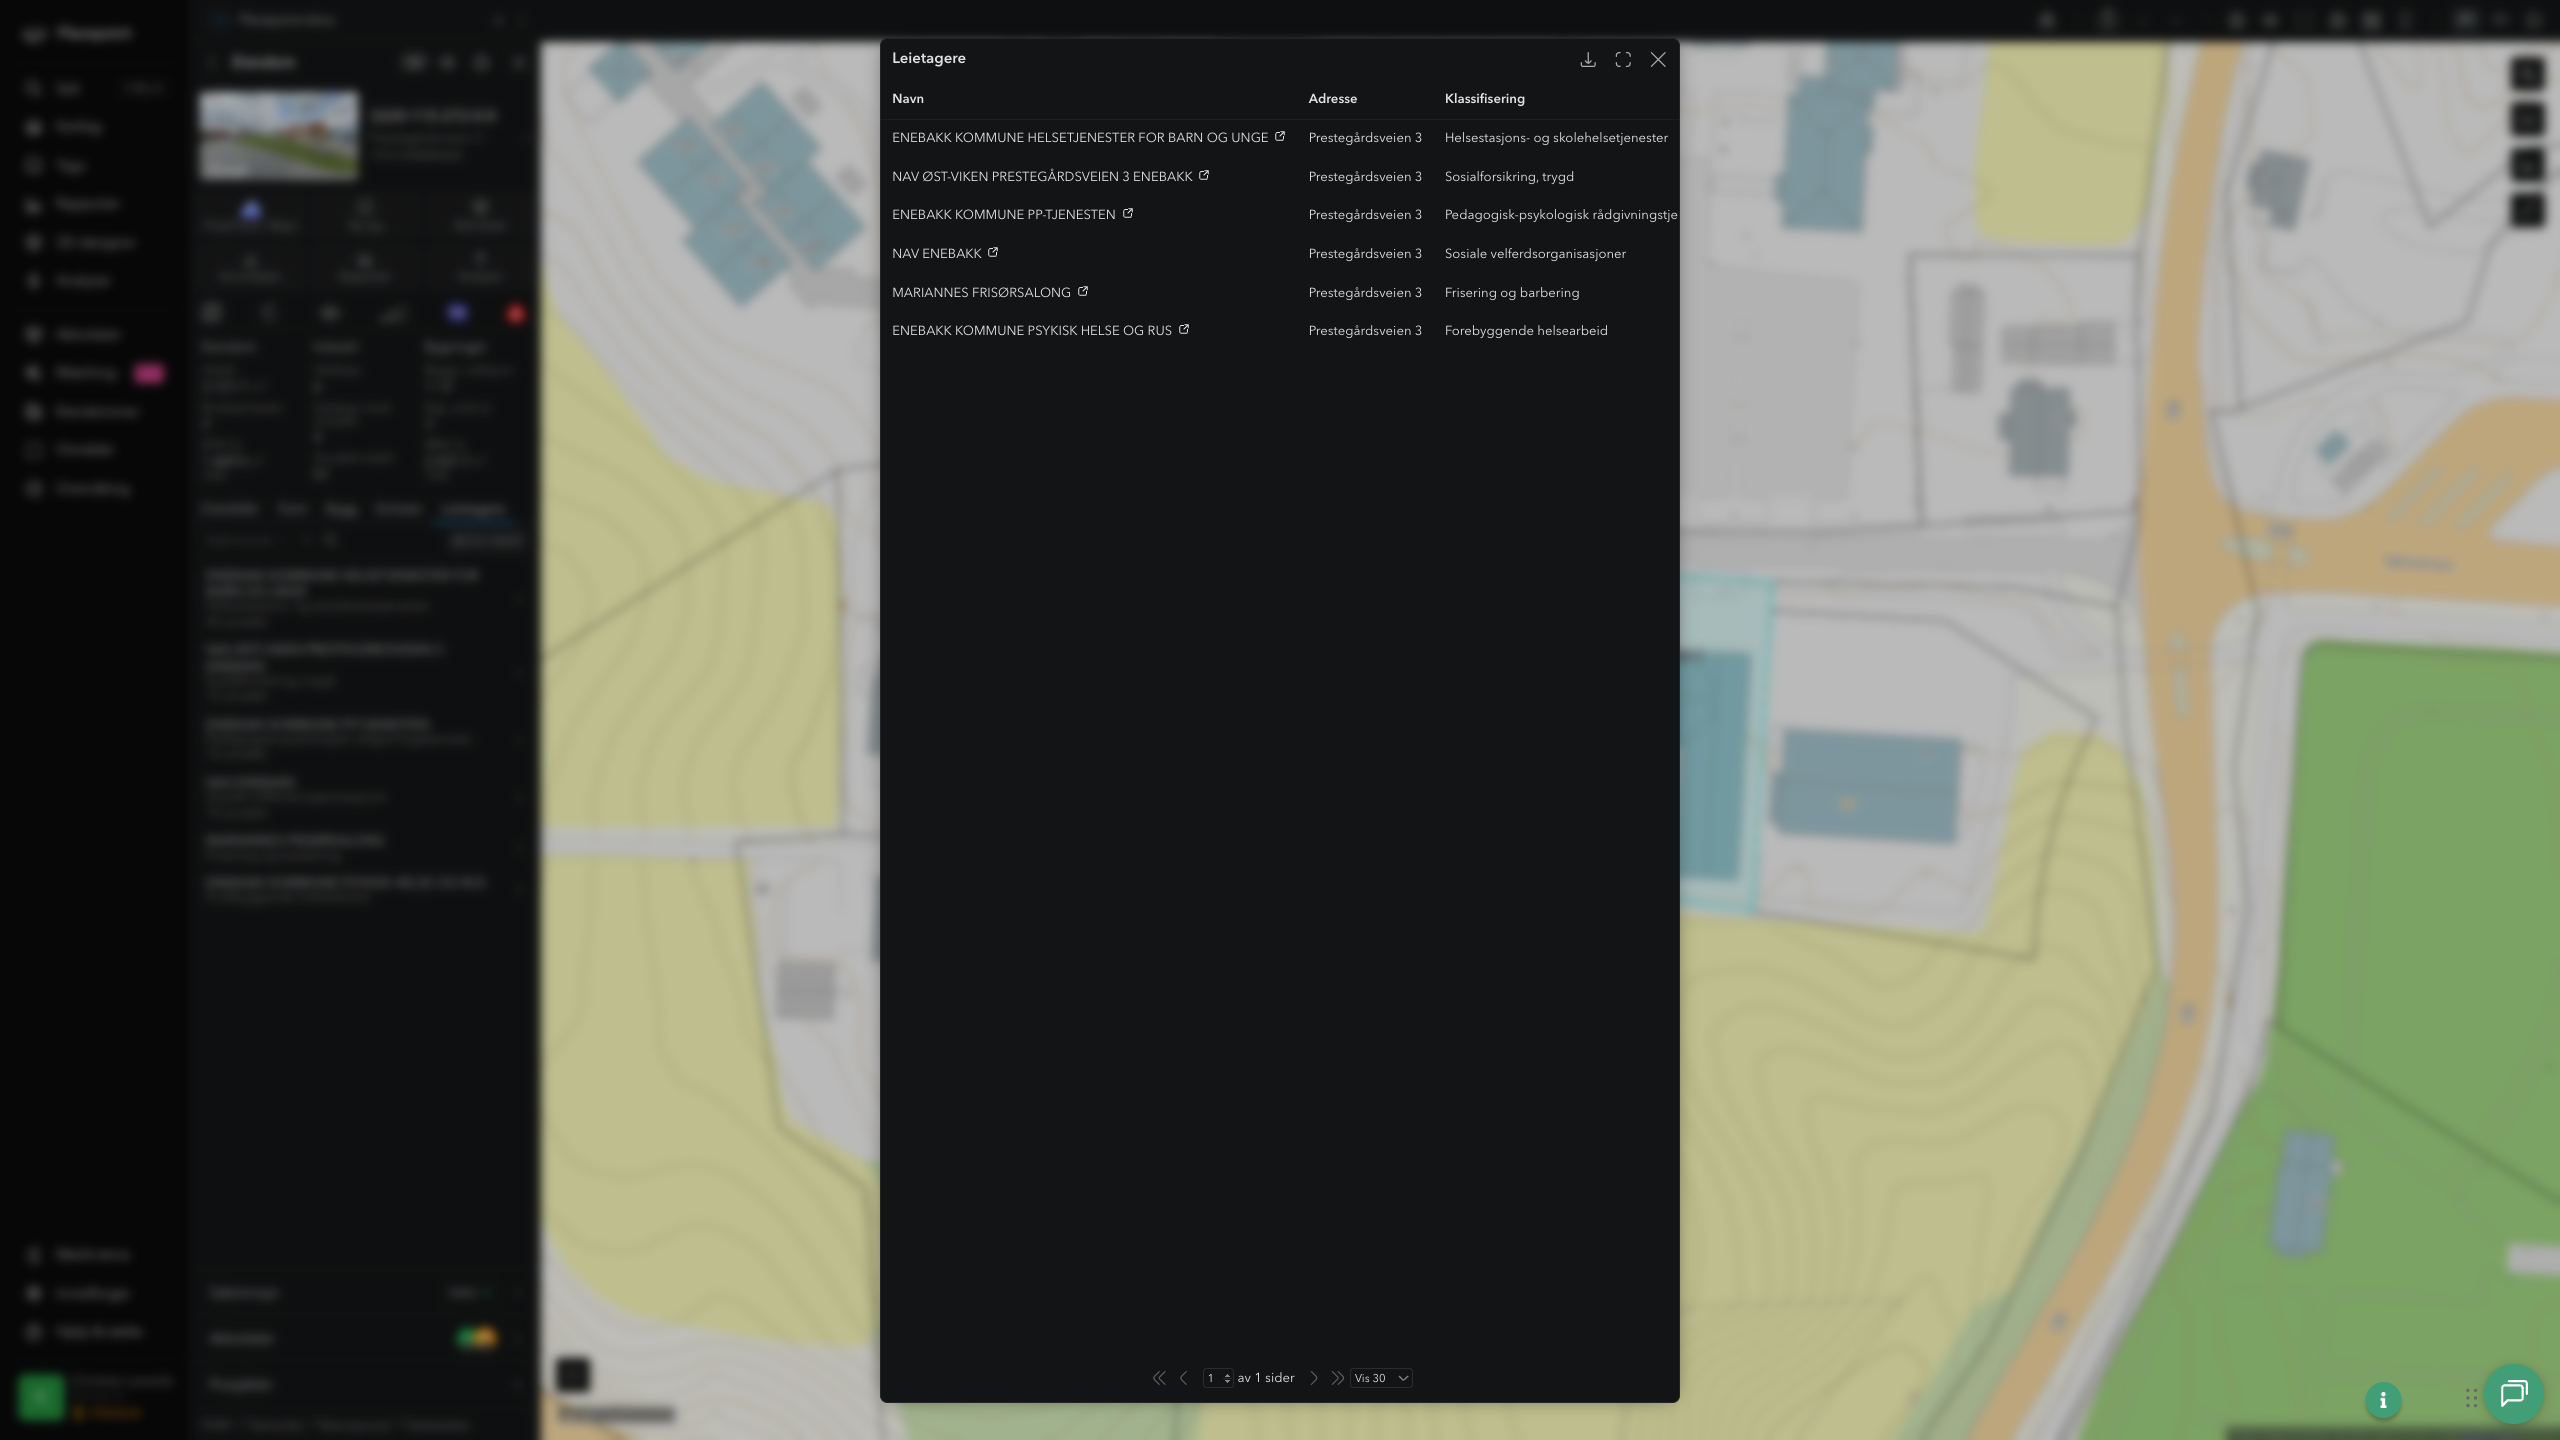Viewport: 2560px width, 1440px height.
Task: Click the address in the NAV ØST-VIKEN row
Action: pos(1365,177)
